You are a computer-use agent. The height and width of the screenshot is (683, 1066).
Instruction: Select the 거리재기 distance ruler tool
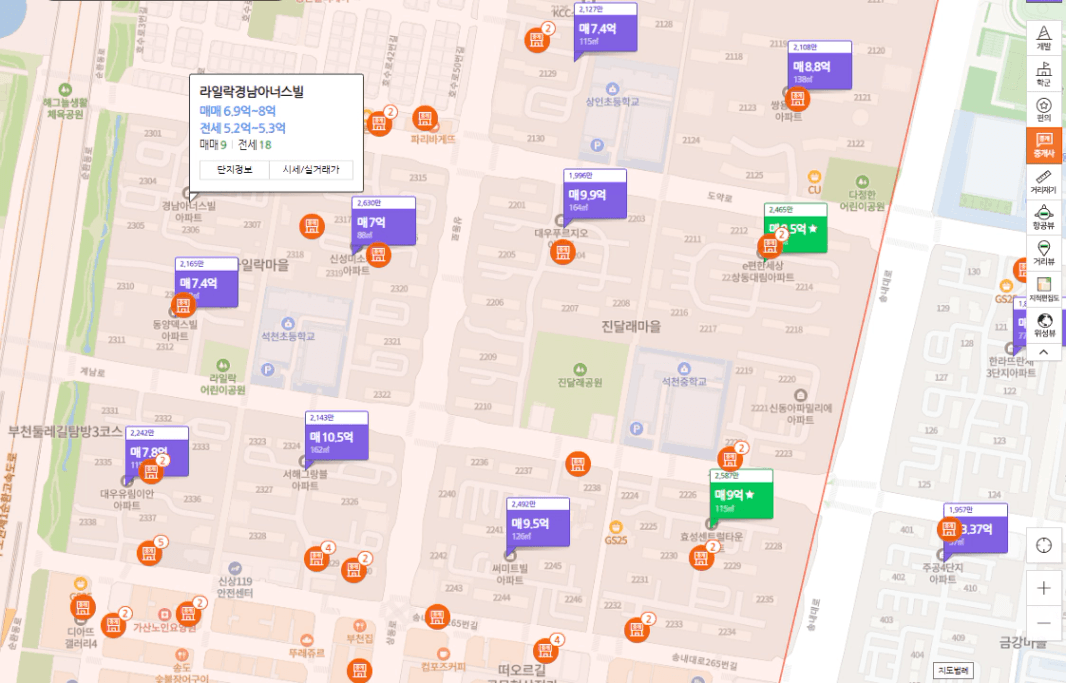coord(1044,181)
